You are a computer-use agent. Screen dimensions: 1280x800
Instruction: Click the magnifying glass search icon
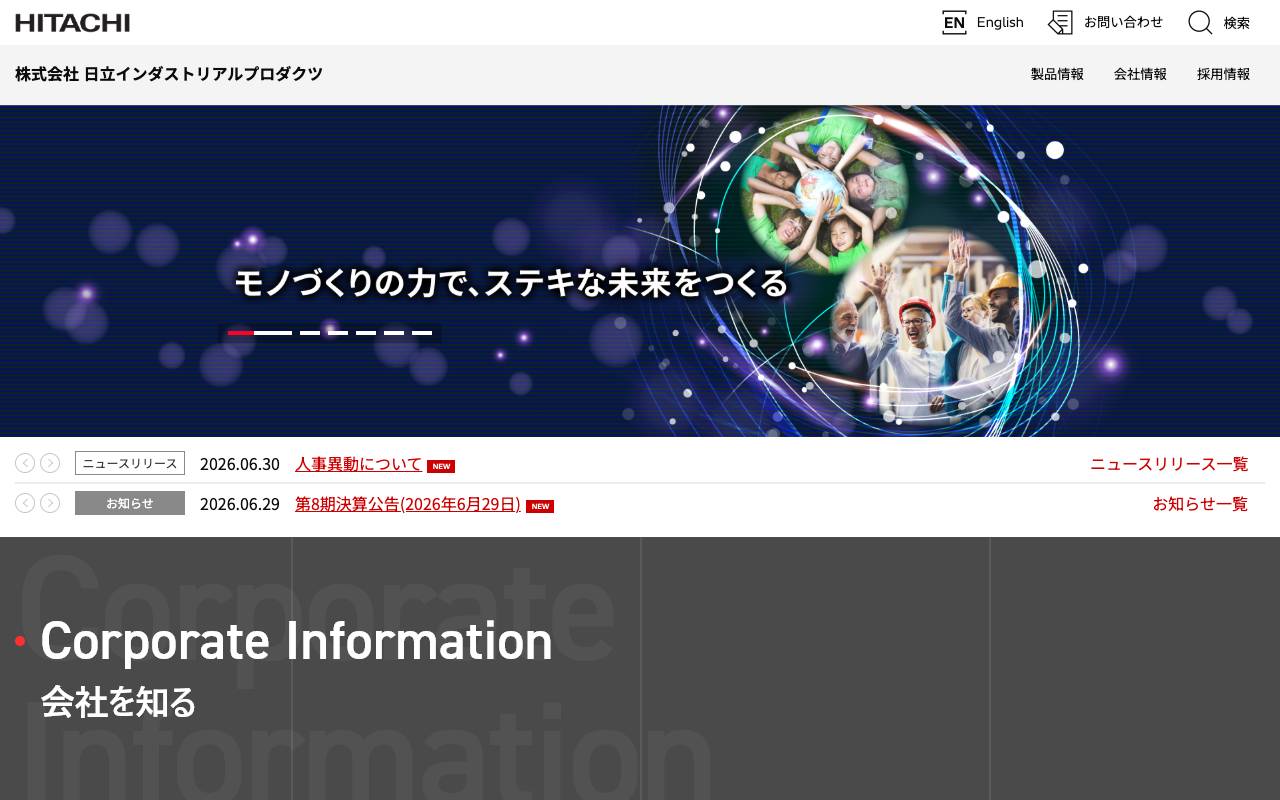tap(1200, 22)
